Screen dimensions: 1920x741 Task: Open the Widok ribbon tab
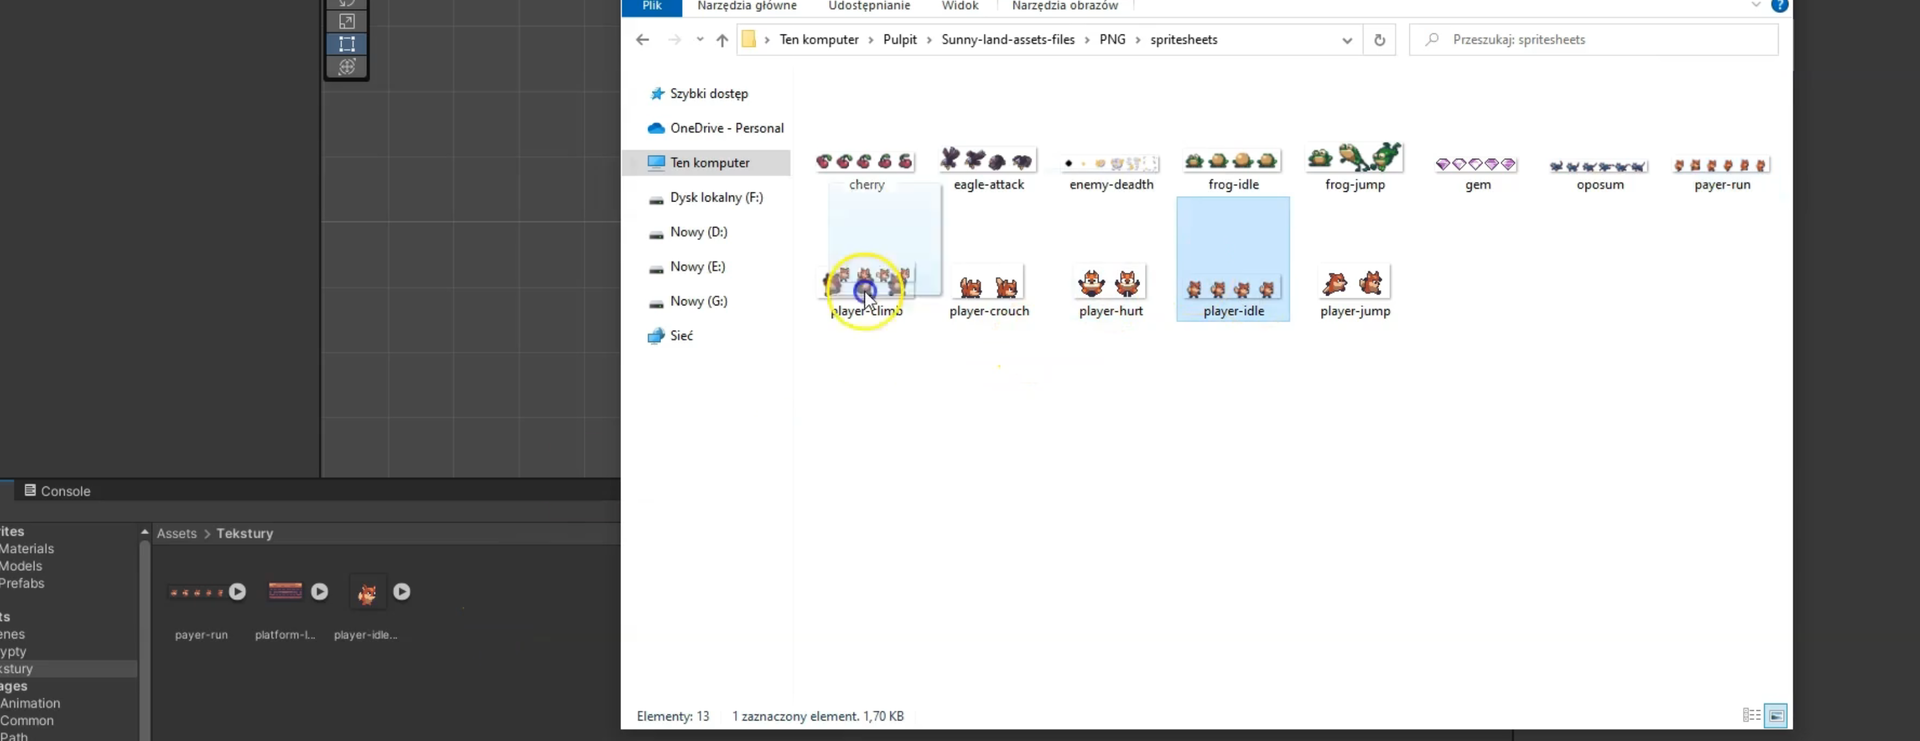coord(960,7)
